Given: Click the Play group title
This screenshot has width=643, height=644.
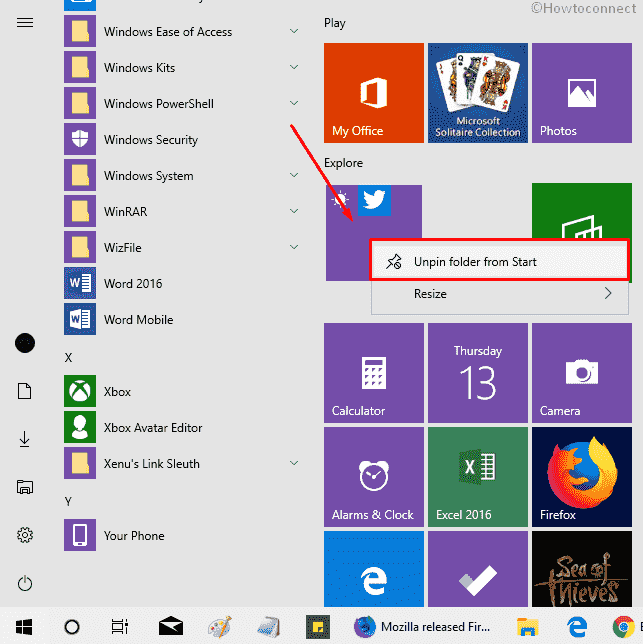Looking at the screenshot, I should 335,23.
